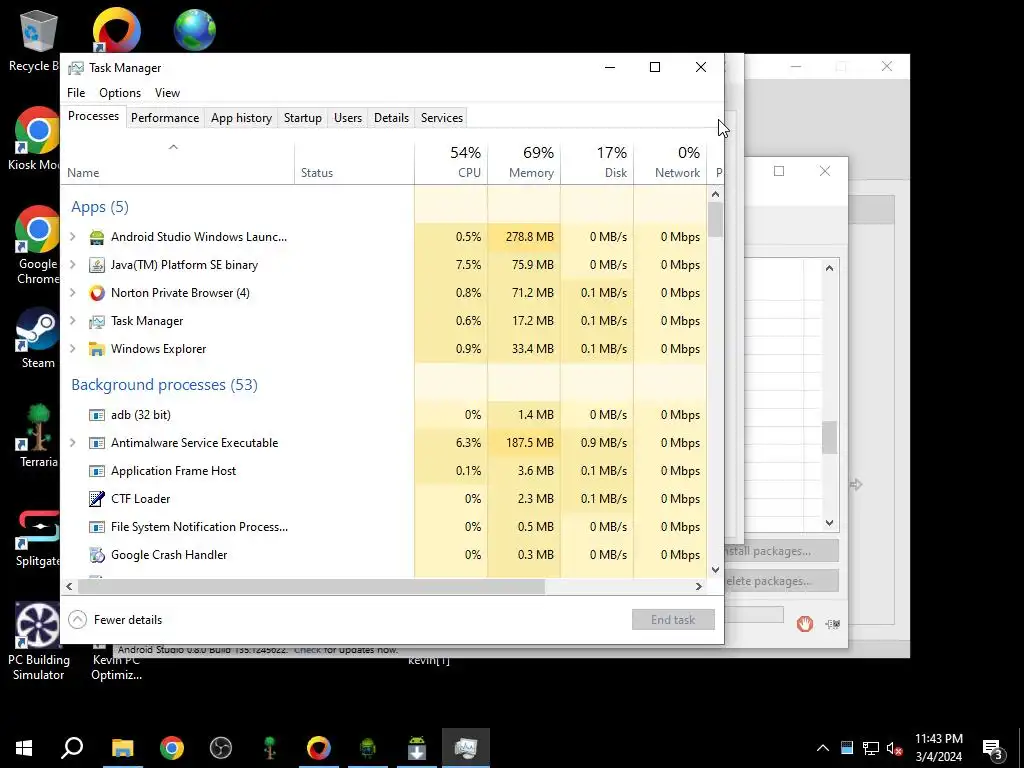Screen dimensions: 1024x768
Task: Click the End task button
Action: point(673,620)
